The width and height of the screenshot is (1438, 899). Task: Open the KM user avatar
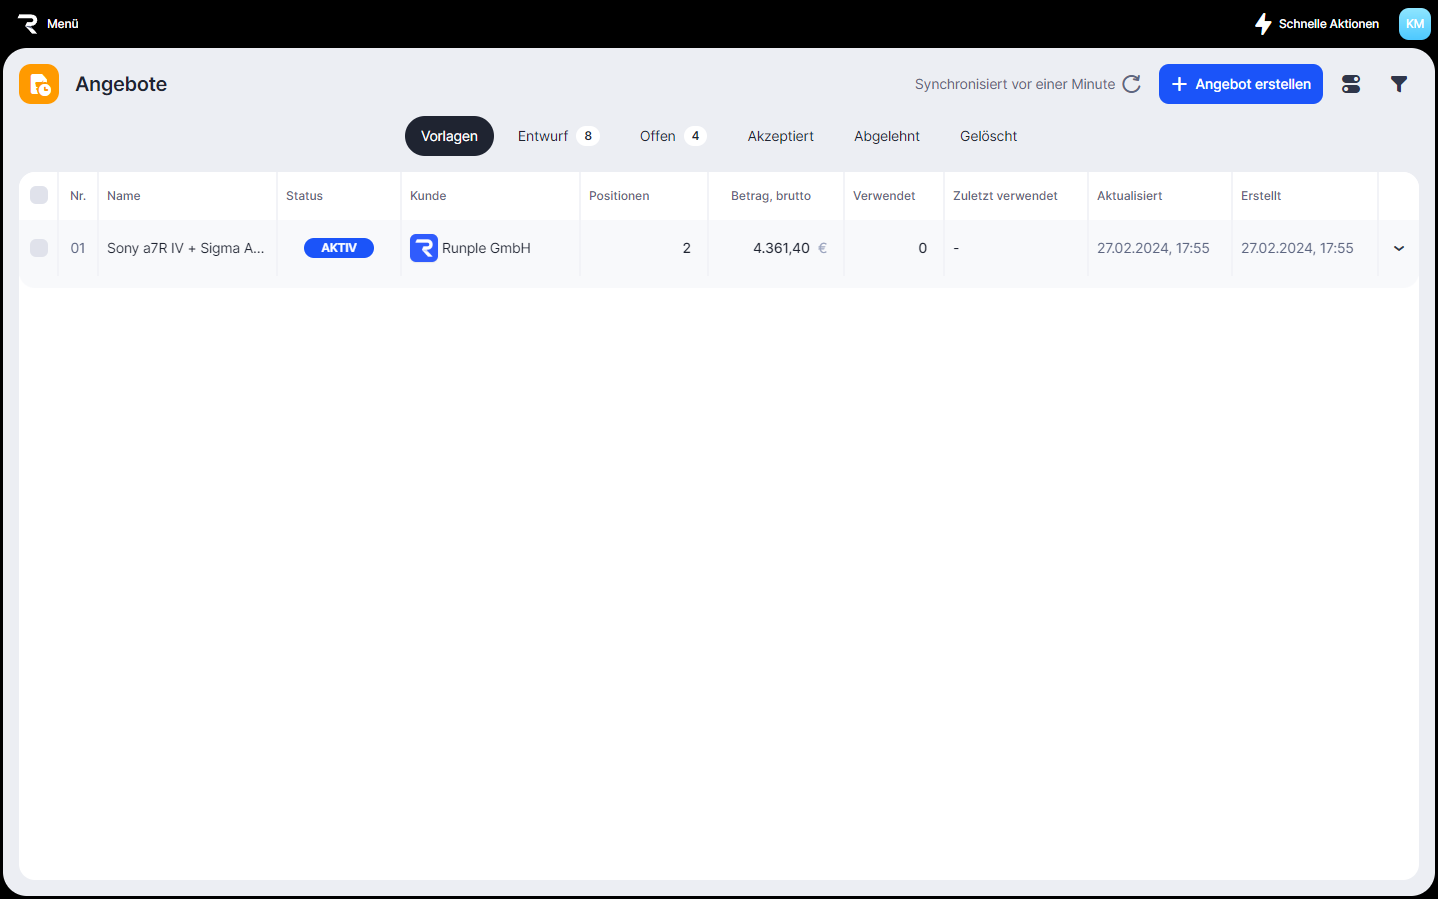pos(1414,24)
